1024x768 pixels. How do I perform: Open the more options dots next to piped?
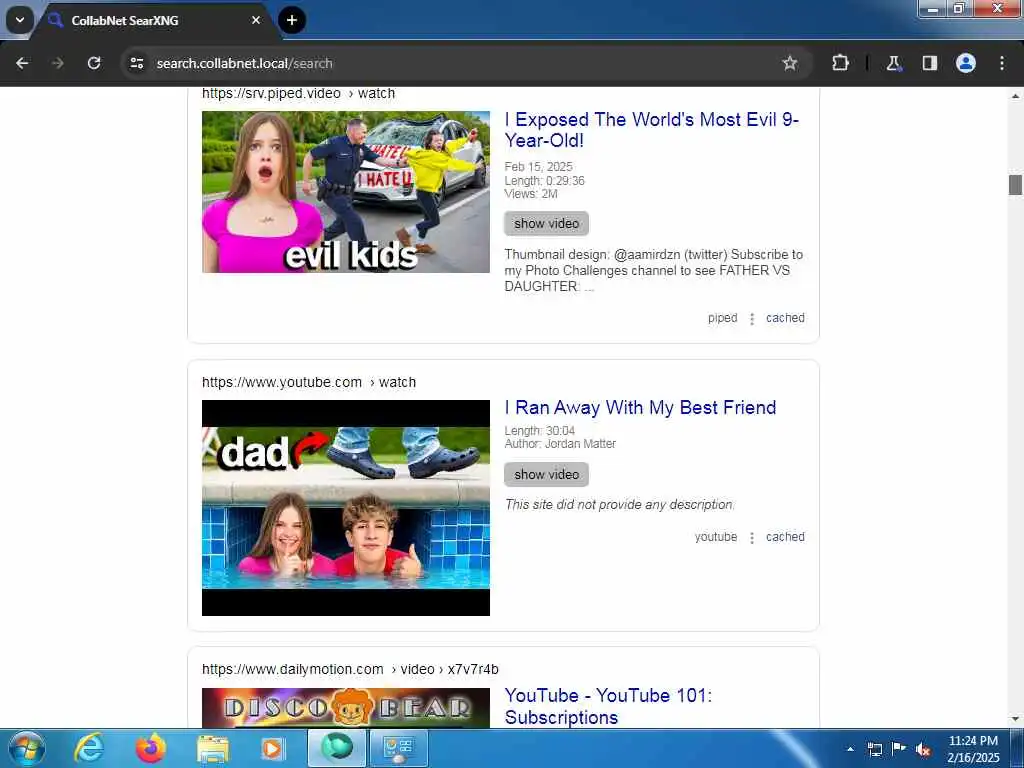pyautogui.click(x=752, y=319)
